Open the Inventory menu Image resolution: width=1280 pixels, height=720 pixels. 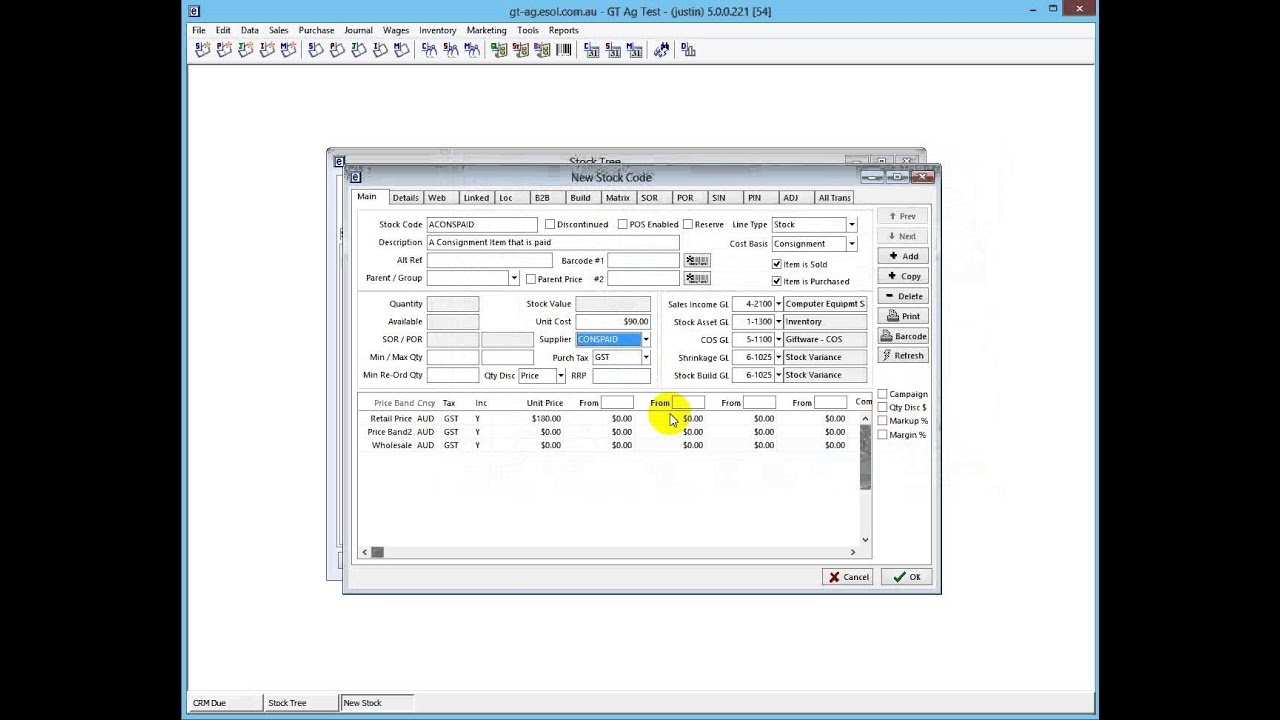438,30
